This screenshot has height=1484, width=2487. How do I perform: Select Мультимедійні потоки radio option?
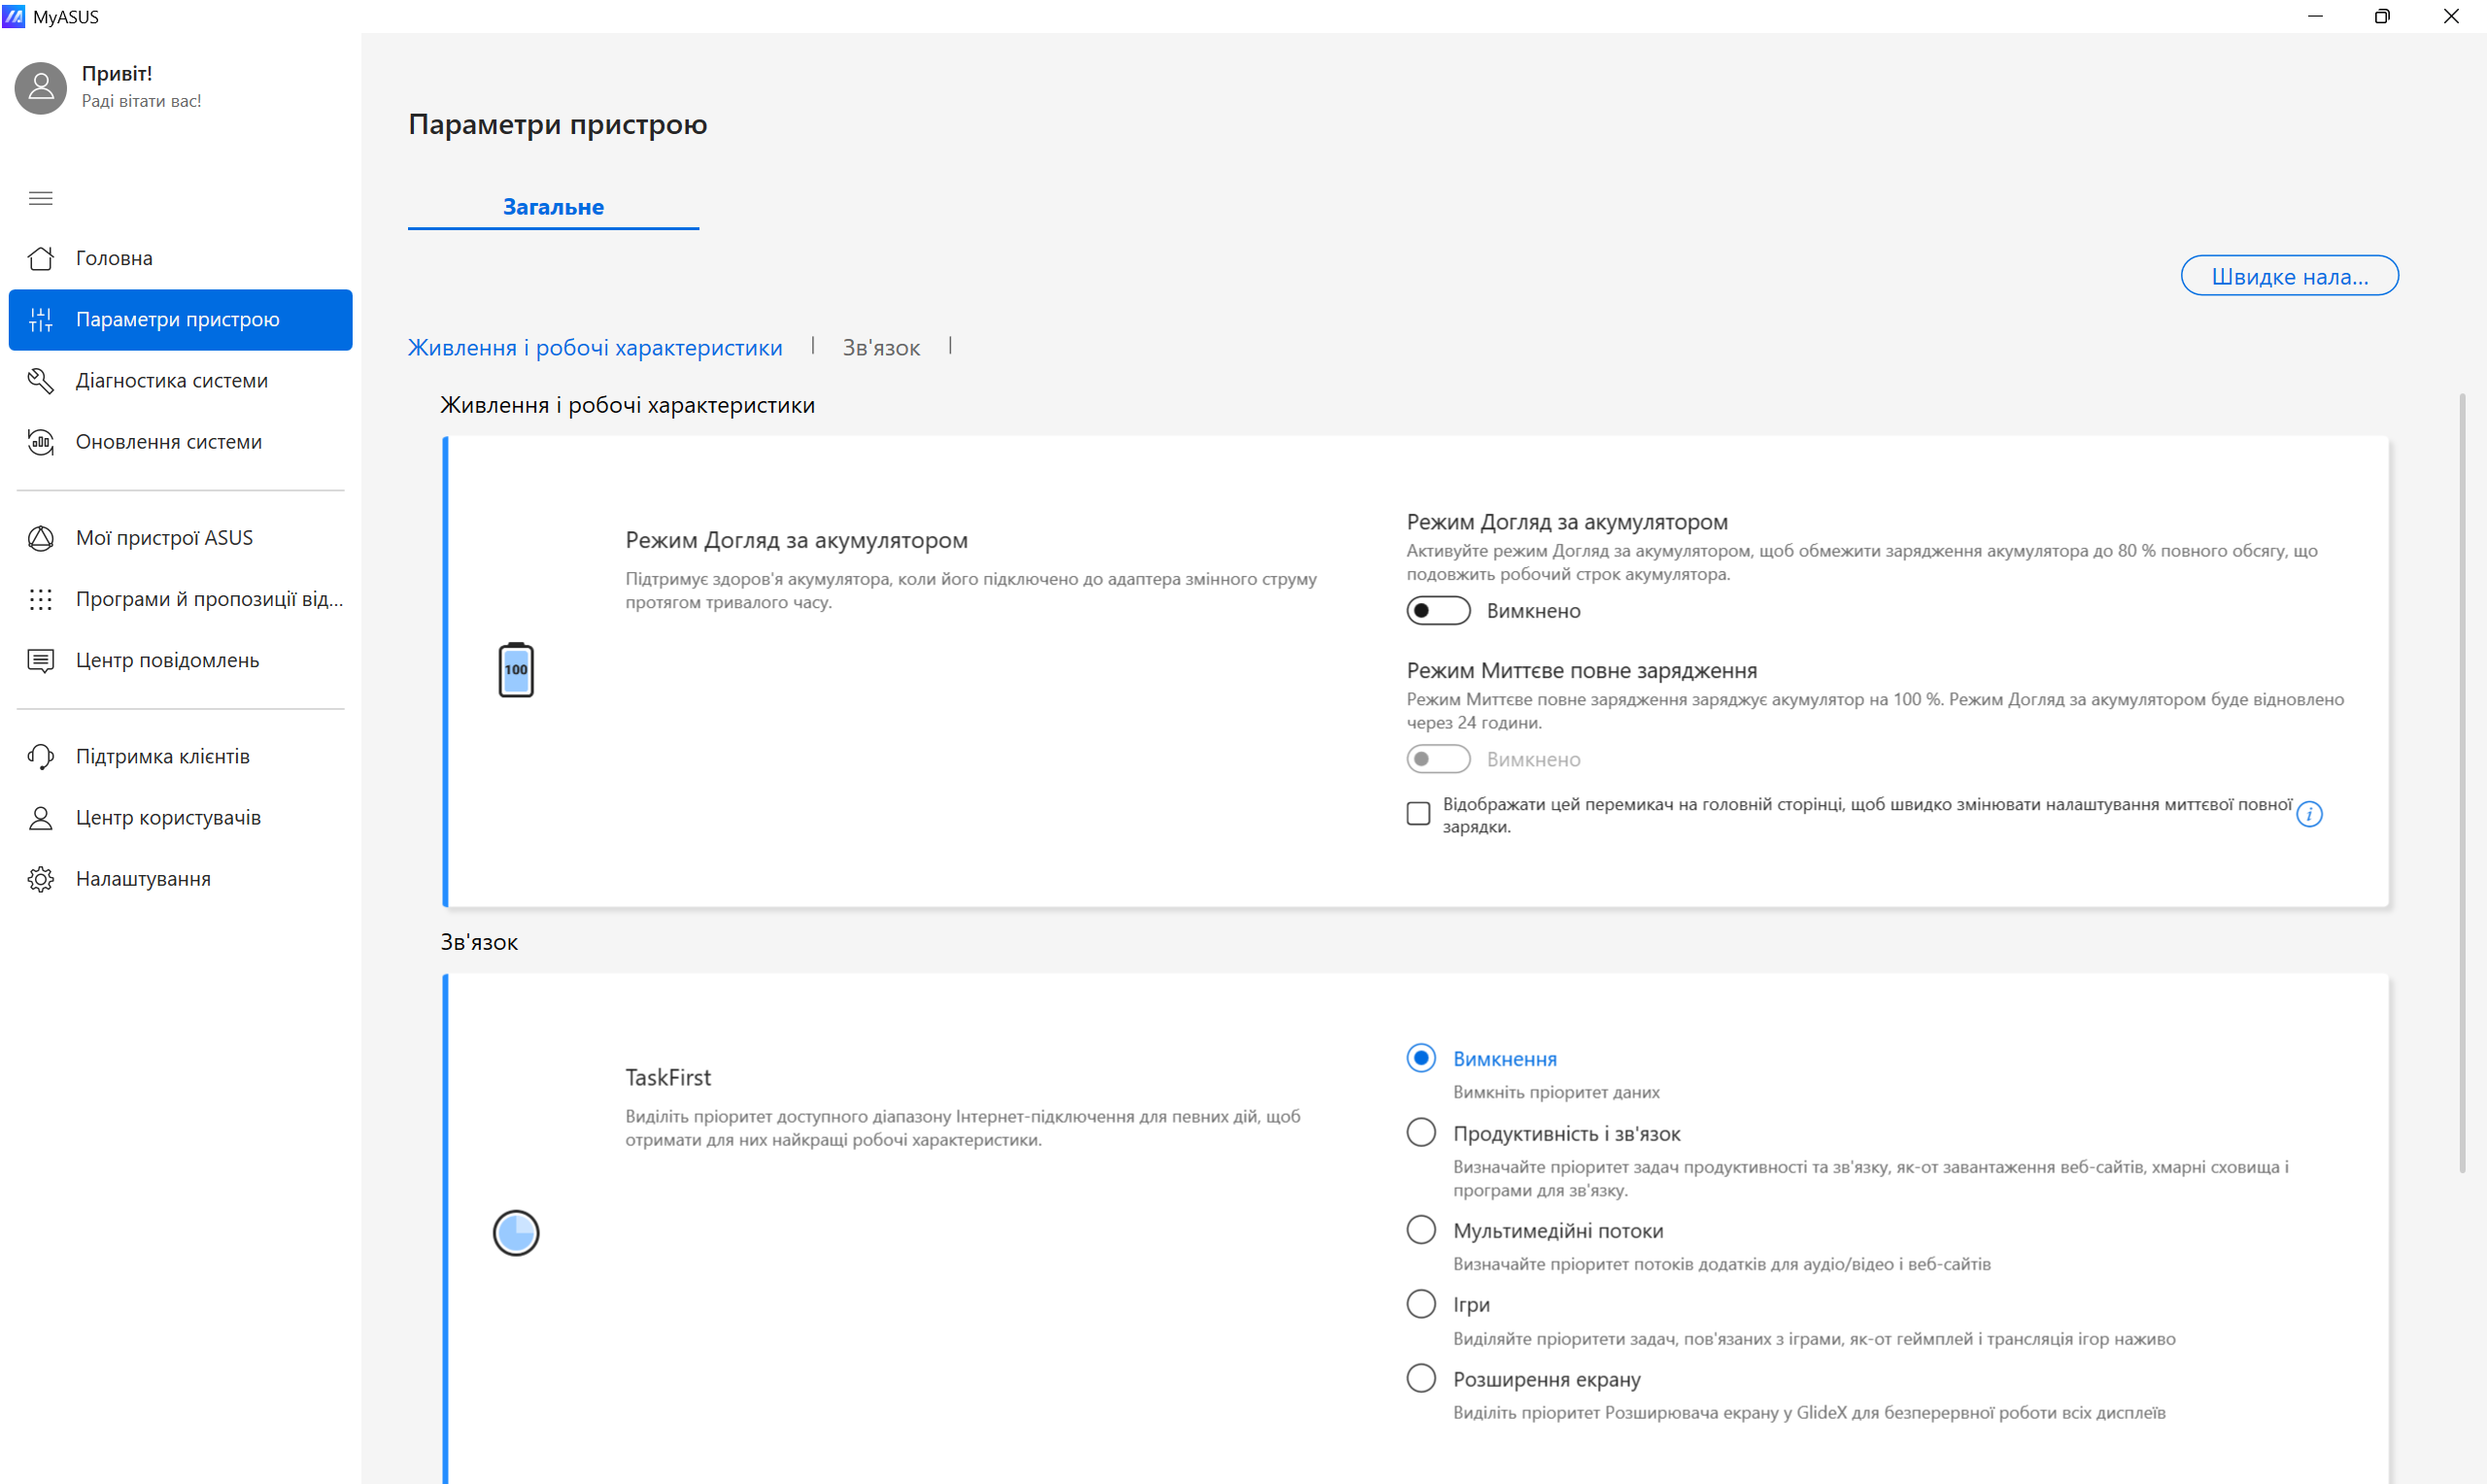(1421, 1230)
